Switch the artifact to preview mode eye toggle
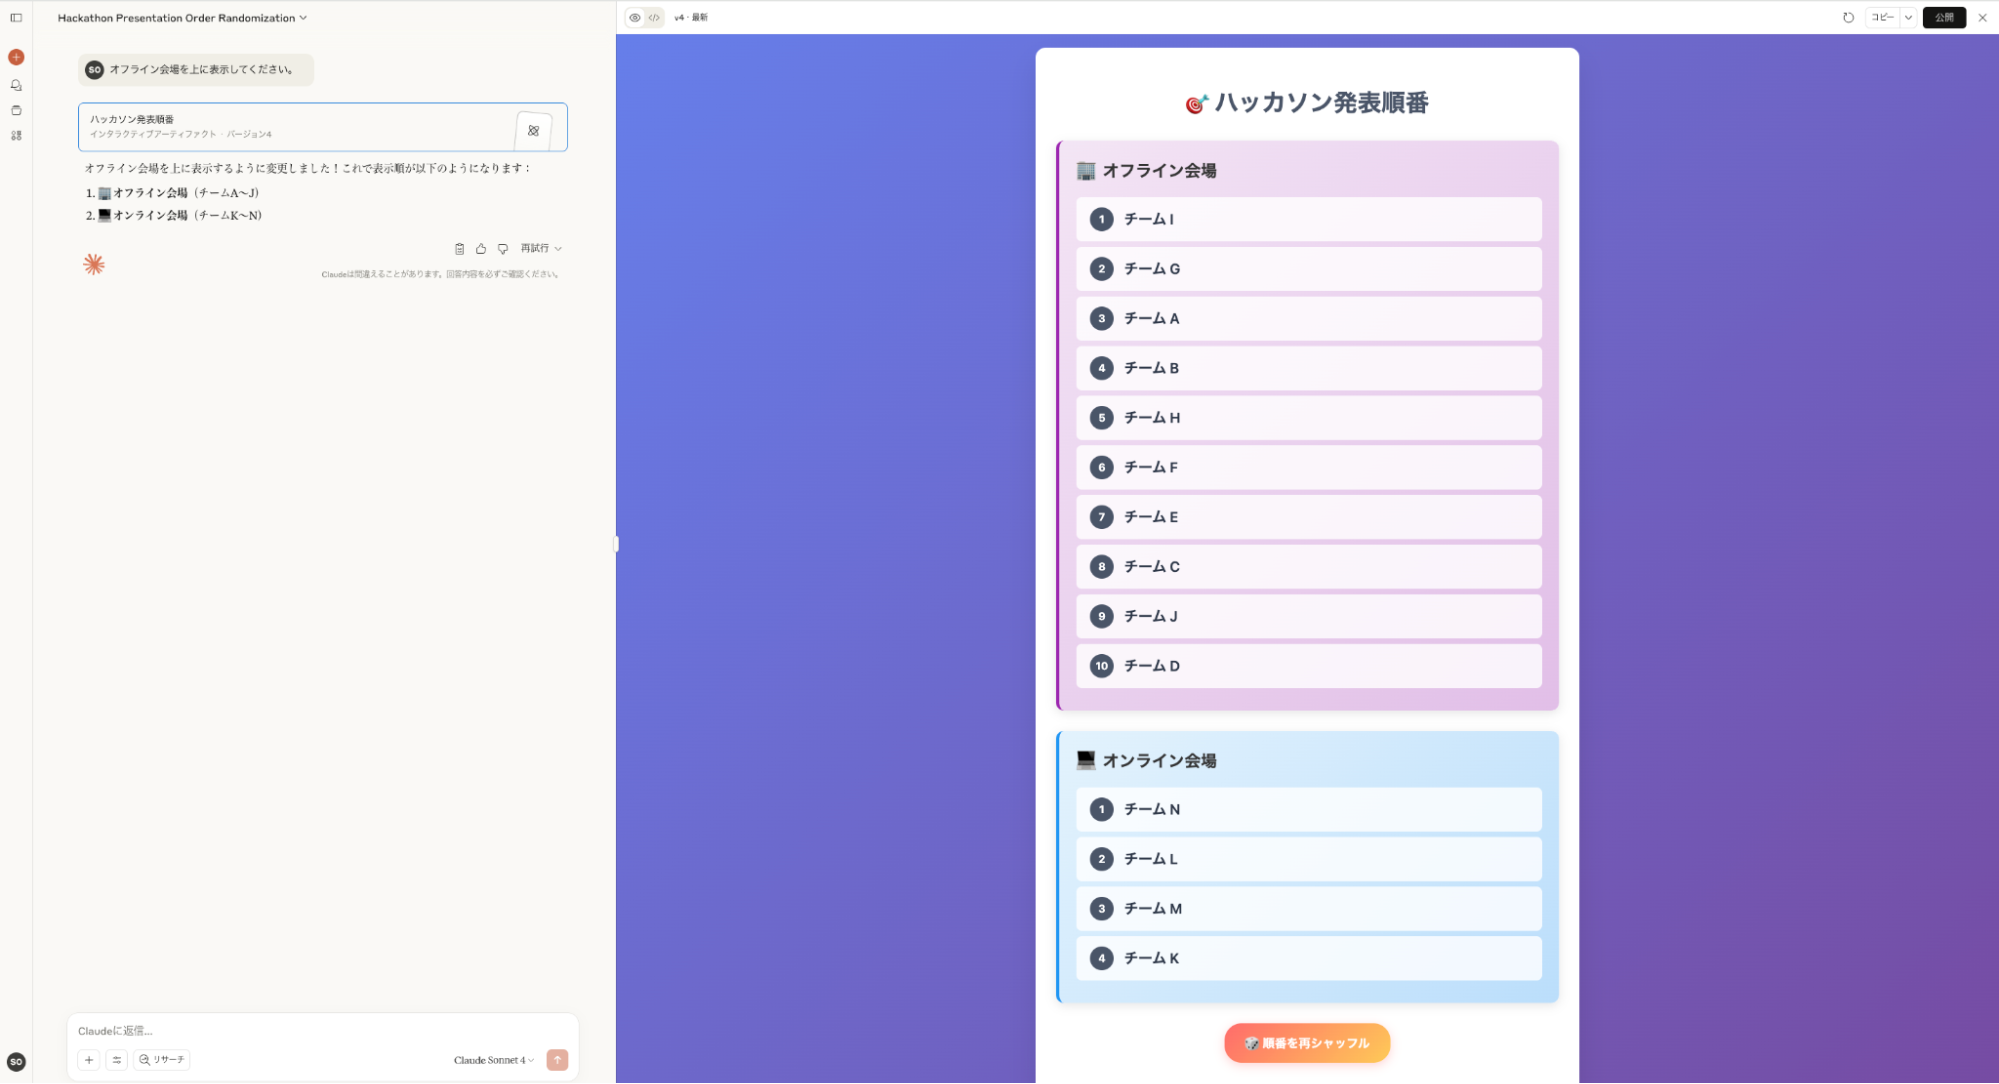Viewport: 1999px width, 1084px height. click(x=633, y=17)
